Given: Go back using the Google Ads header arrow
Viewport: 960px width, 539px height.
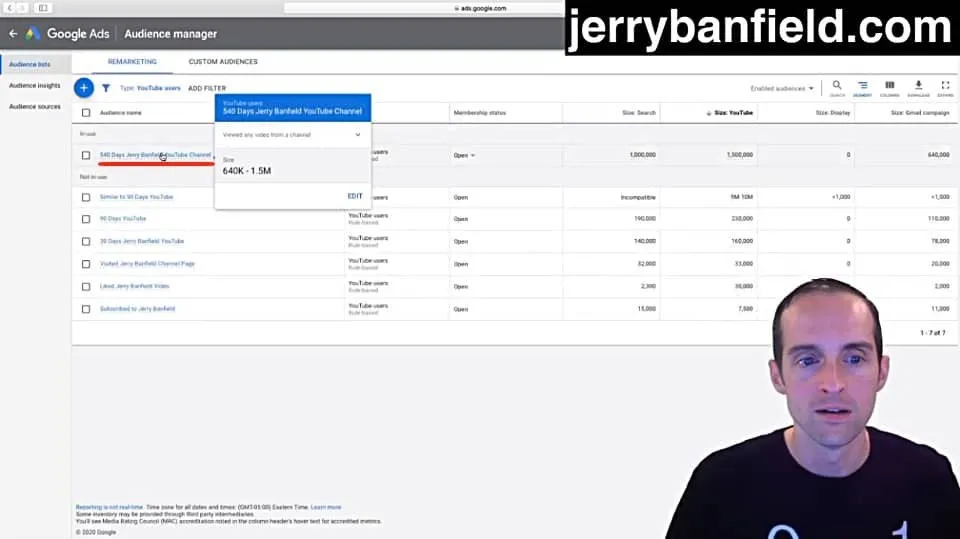Looking at the screenshot, I should (x=13, y=34).
